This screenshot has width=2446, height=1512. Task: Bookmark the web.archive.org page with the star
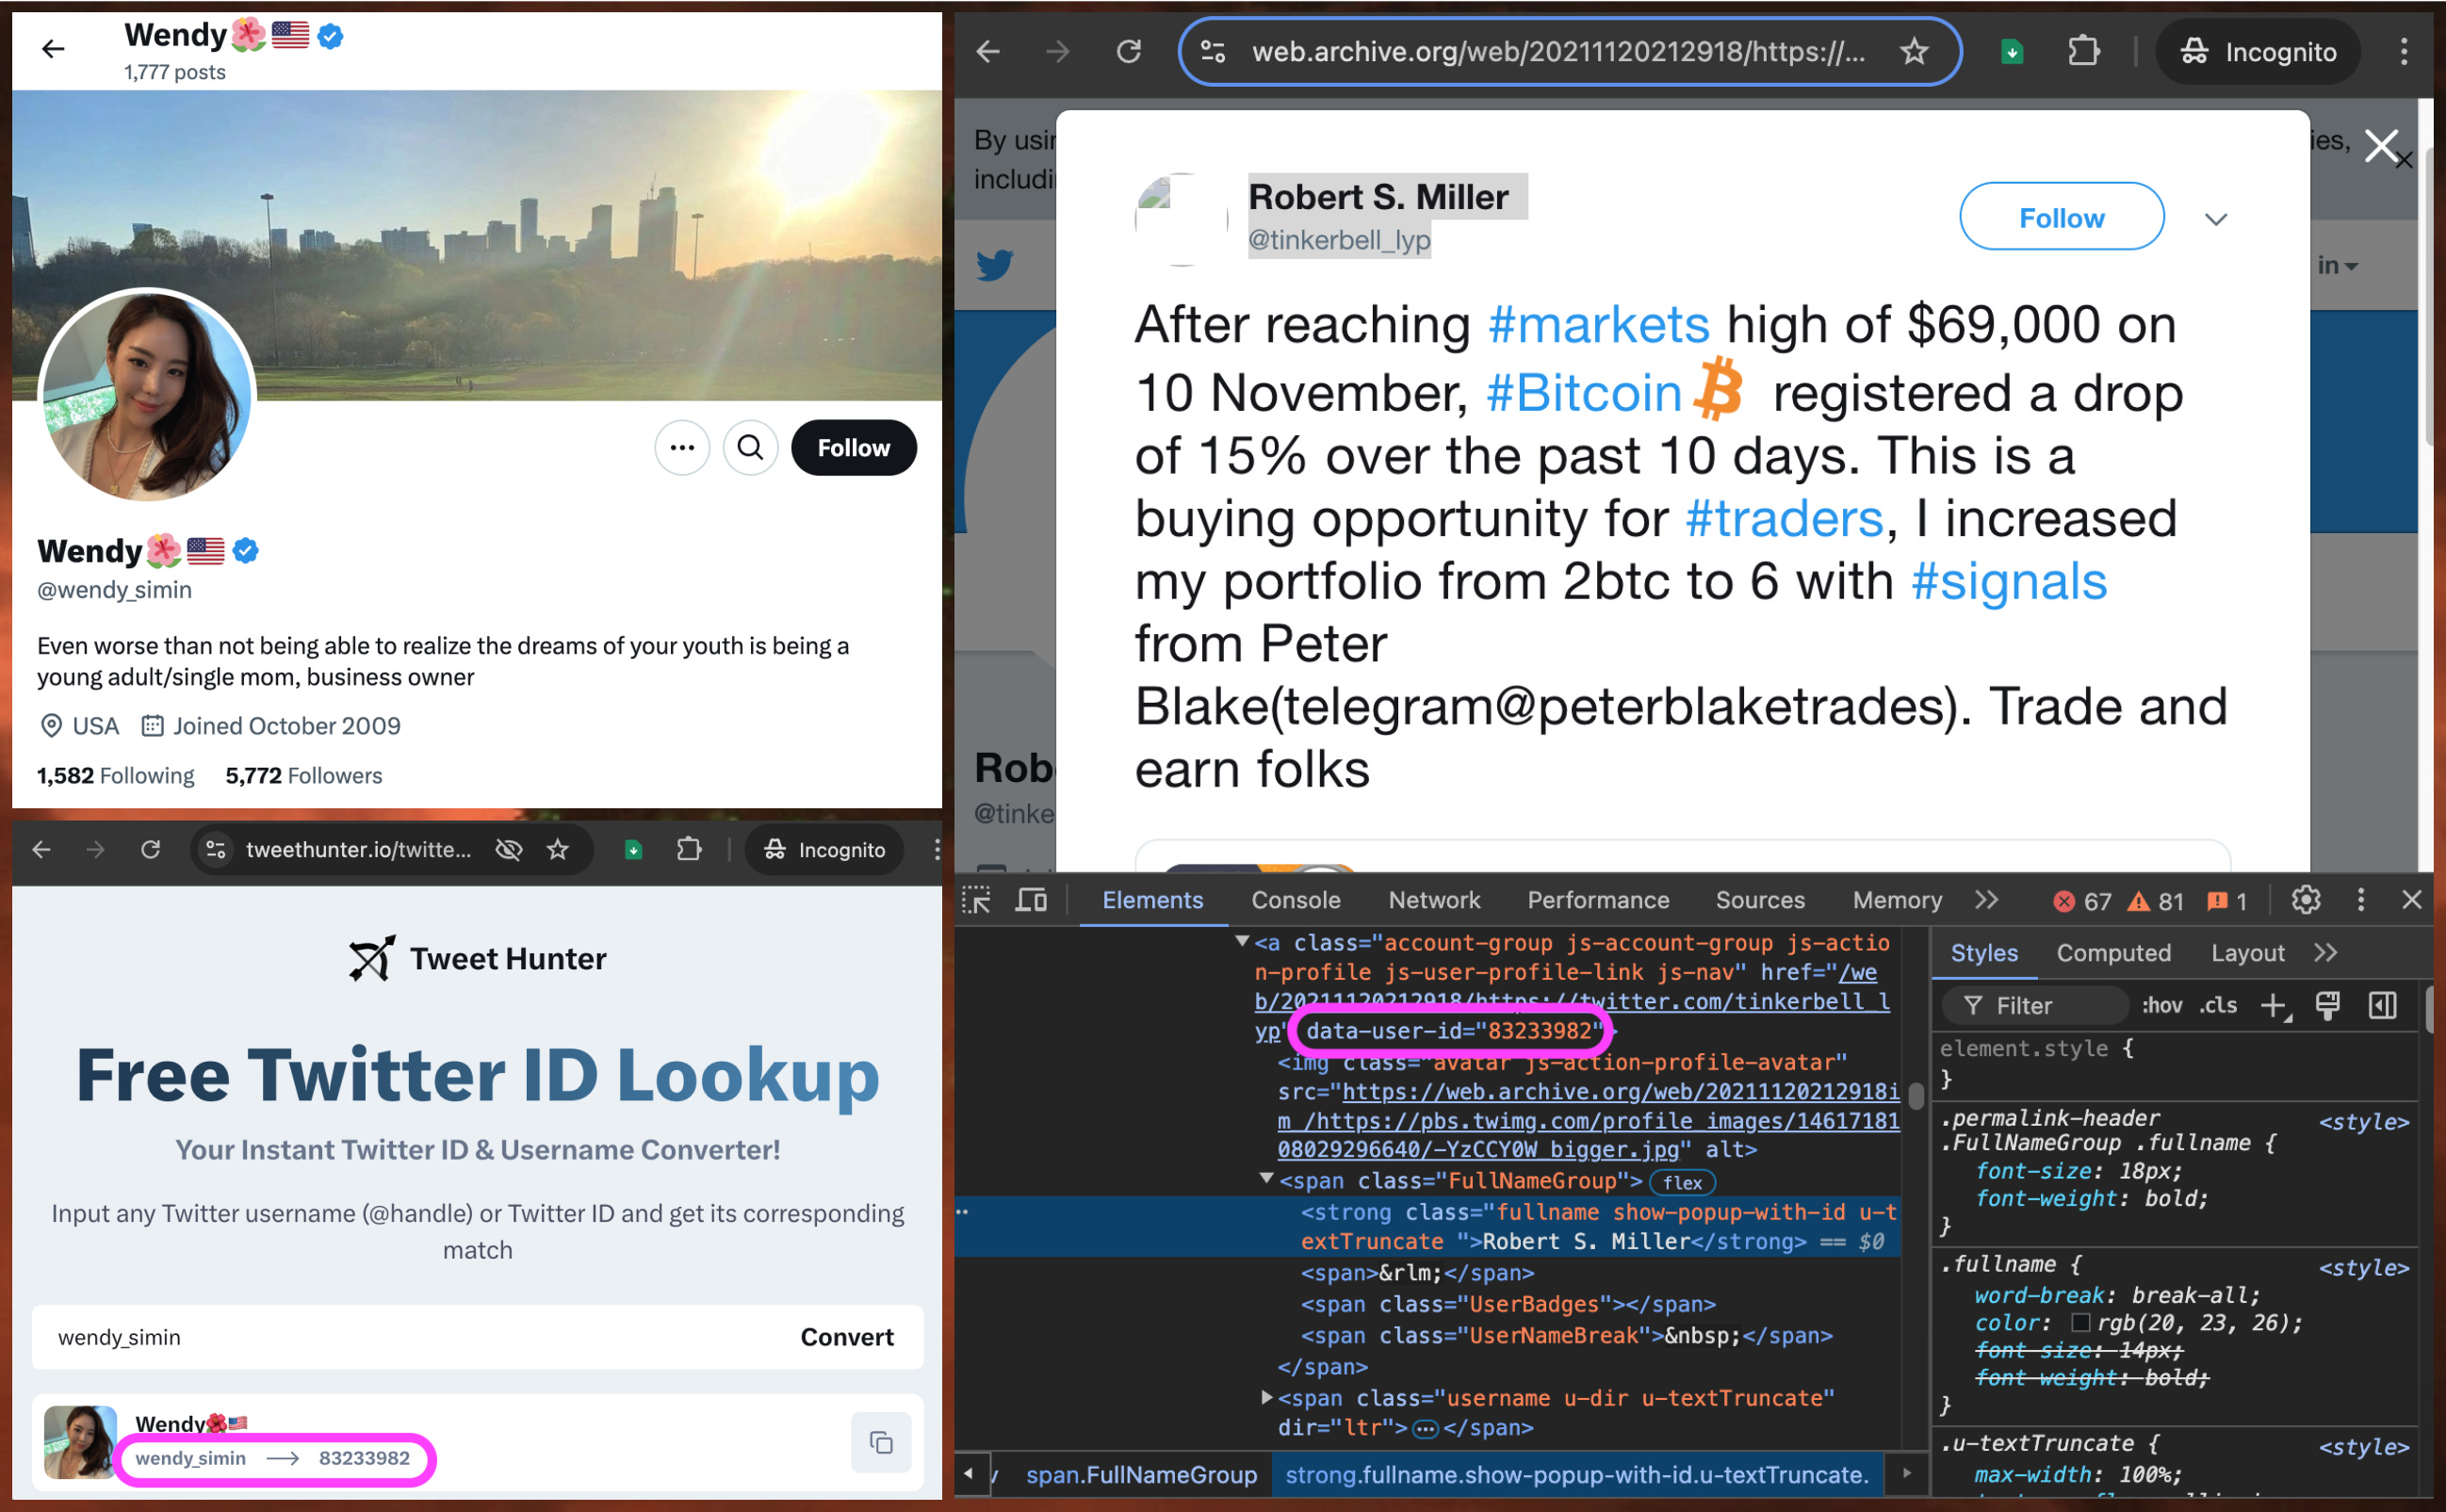(1914, 51)
